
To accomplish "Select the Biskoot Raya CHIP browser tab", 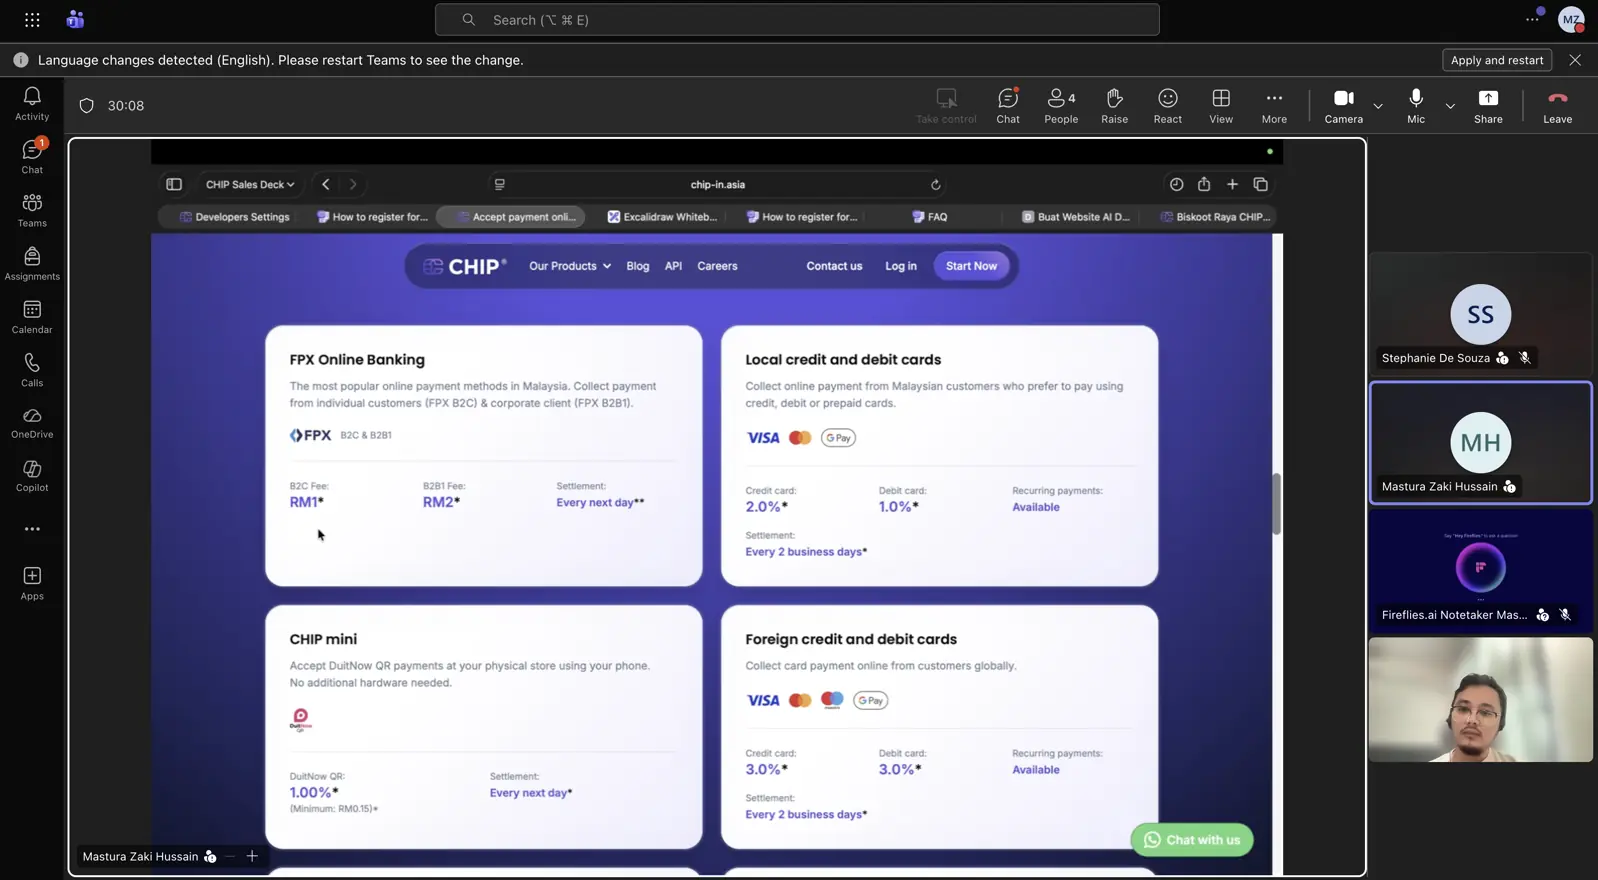I will coord(1215,217).
